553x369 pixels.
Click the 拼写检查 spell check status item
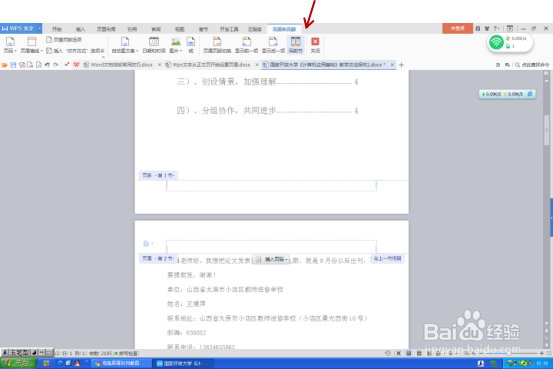pos(126,353)
